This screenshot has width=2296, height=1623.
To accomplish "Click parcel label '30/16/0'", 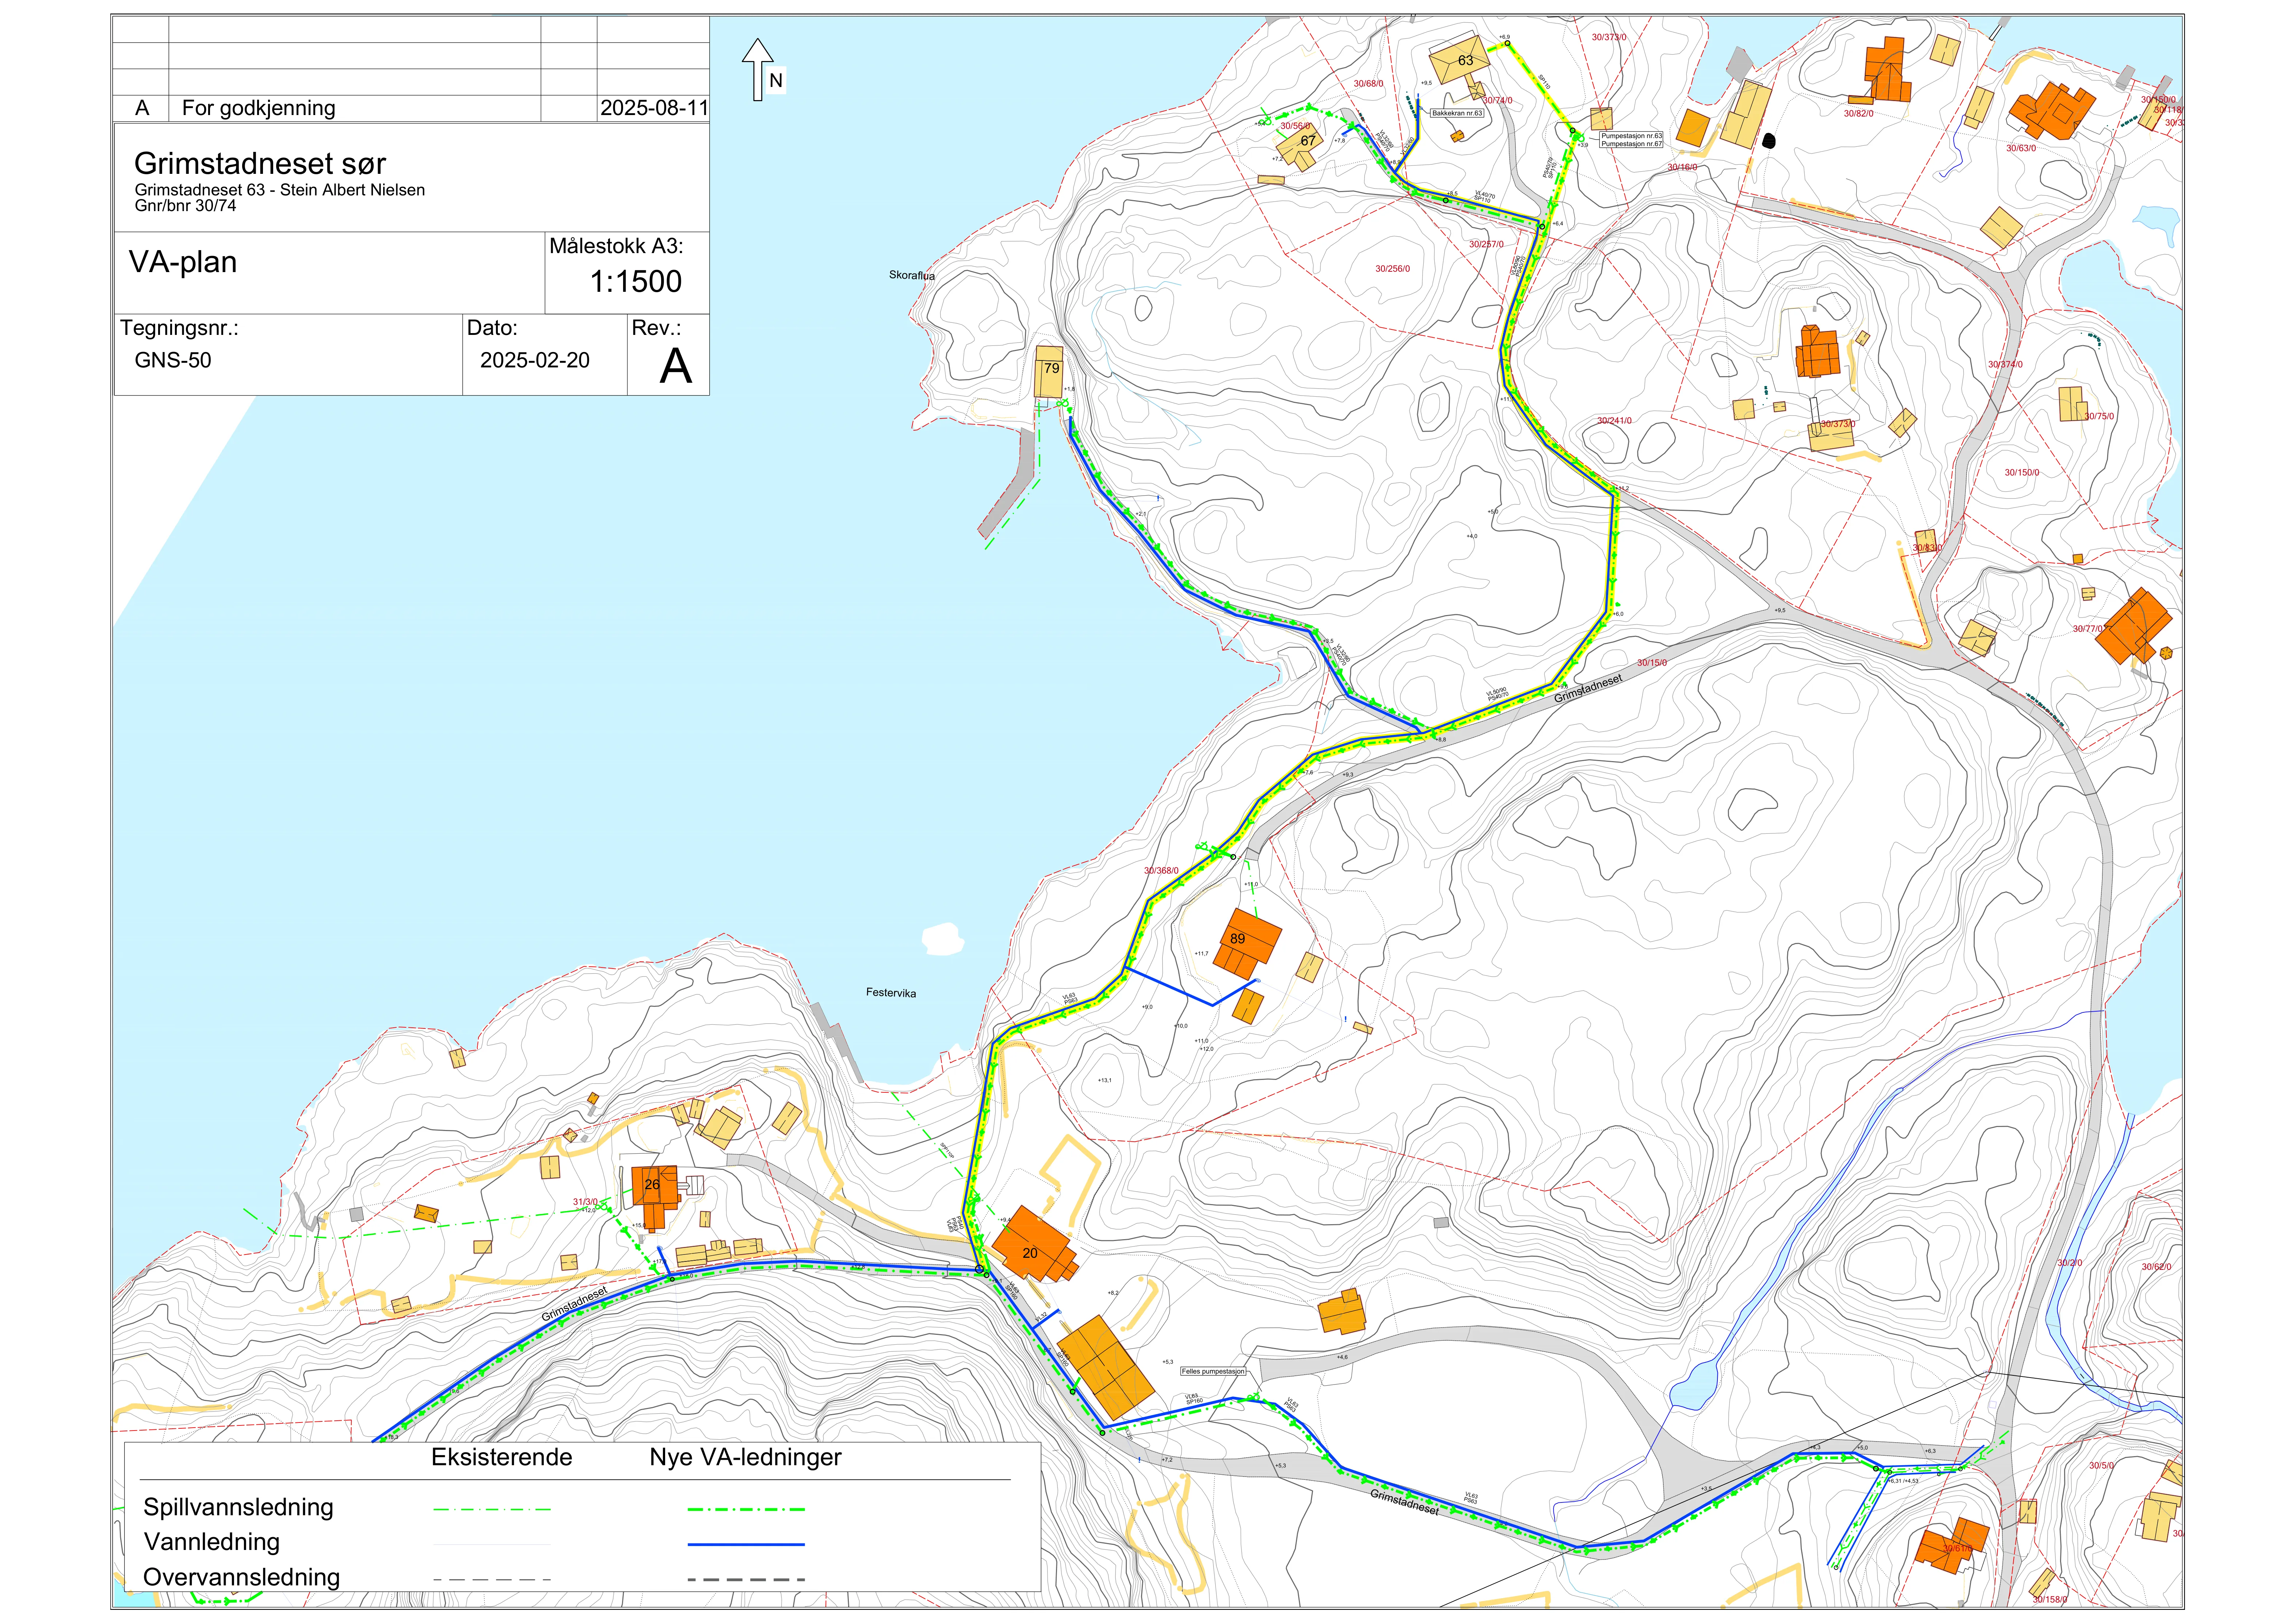I will point(1682,167).
